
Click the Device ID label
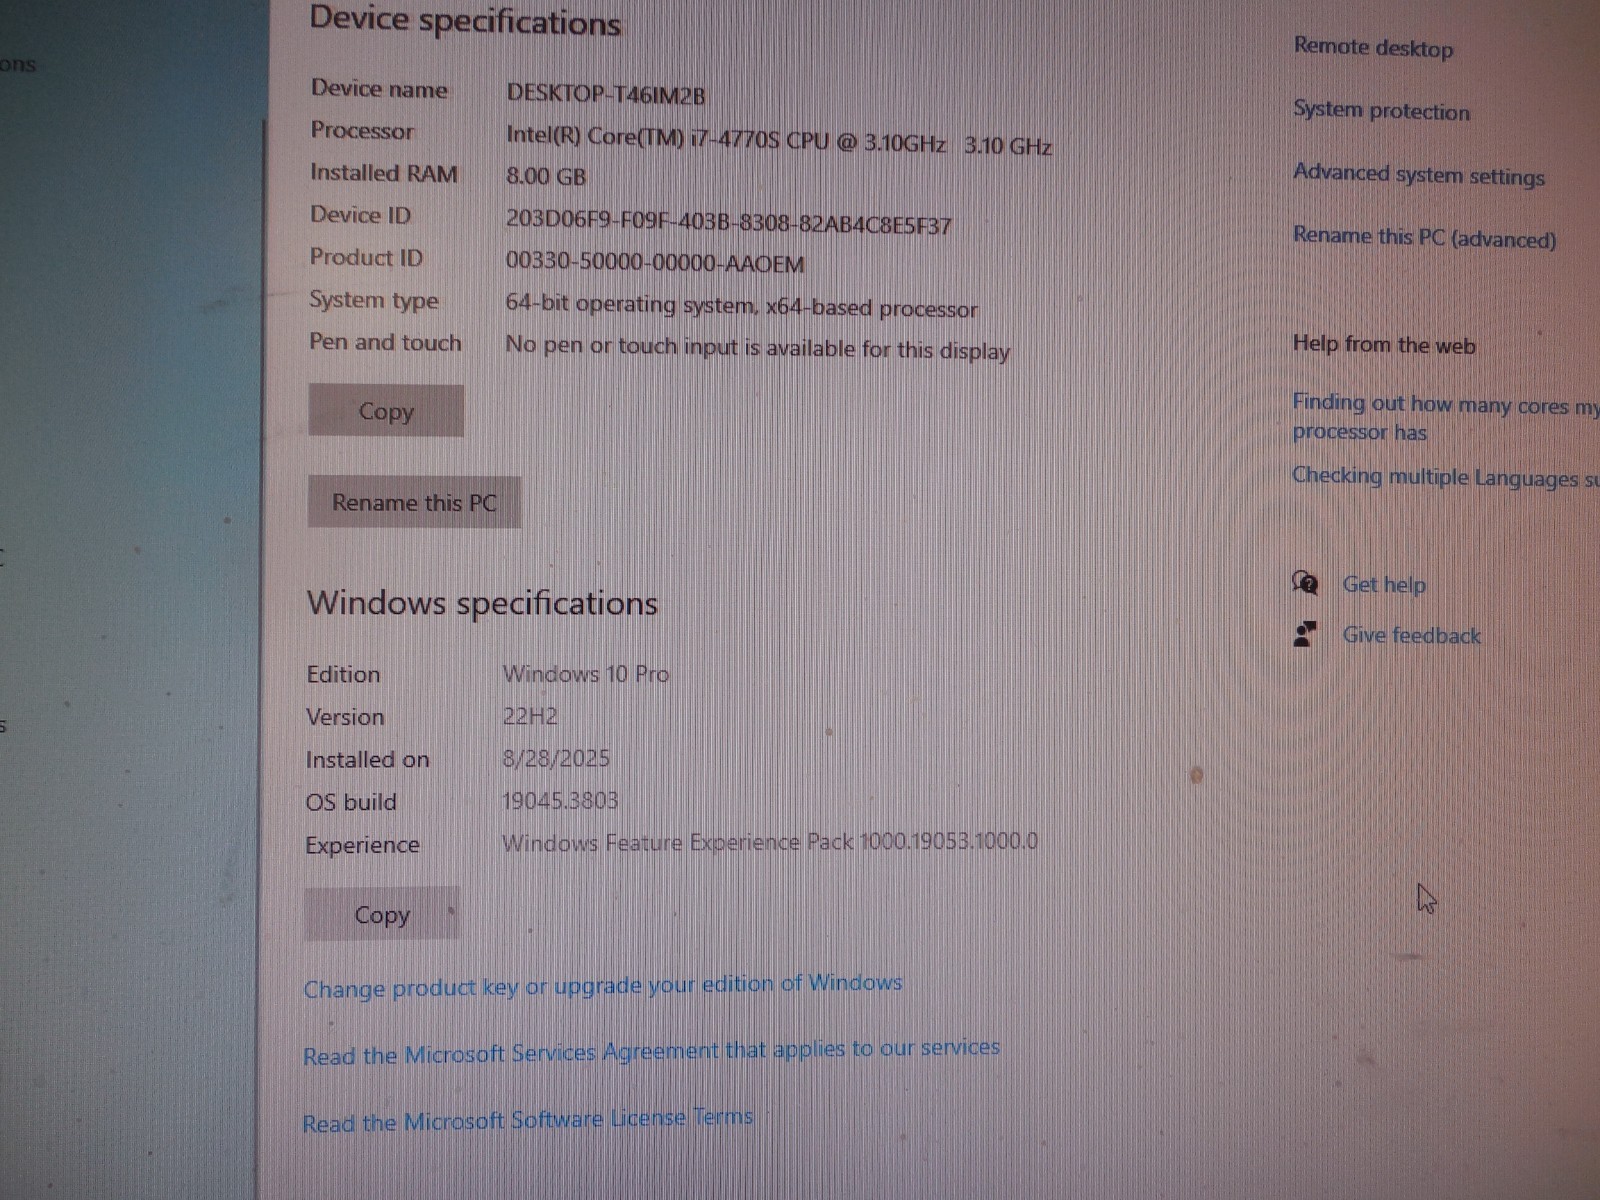[360, 215]
